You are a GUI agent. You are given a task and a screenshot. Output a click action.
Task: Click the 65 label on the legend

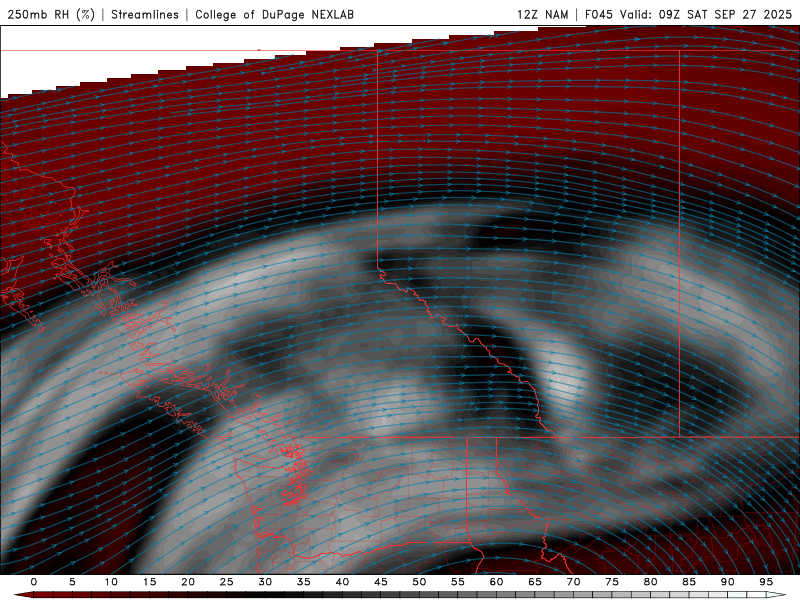(x=535, y=582)
